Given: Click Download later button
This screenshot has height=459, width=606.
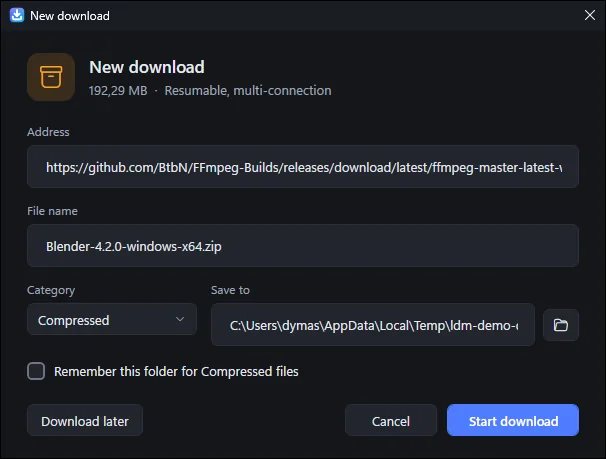Looking at the screenshot, I should (85, 420).
